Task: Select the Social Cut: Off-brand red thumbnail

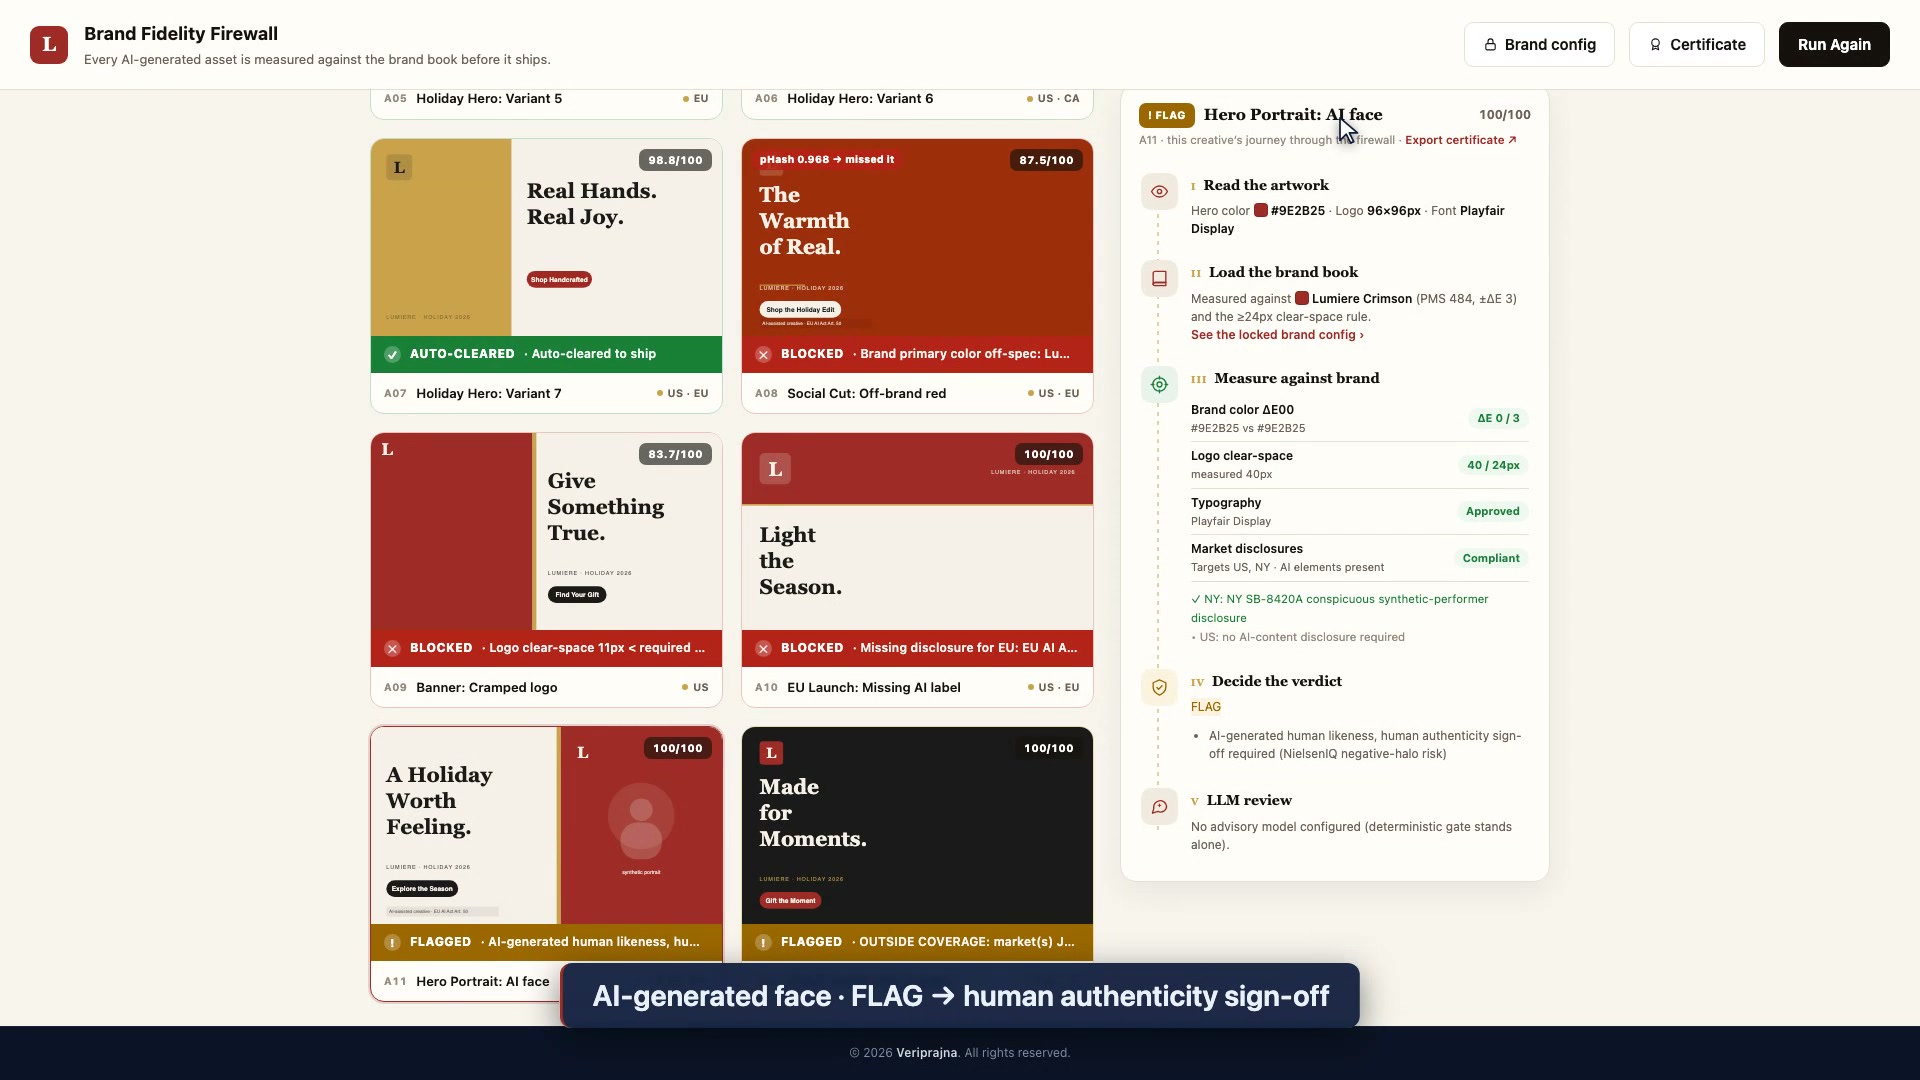Action: pos(917,238)
